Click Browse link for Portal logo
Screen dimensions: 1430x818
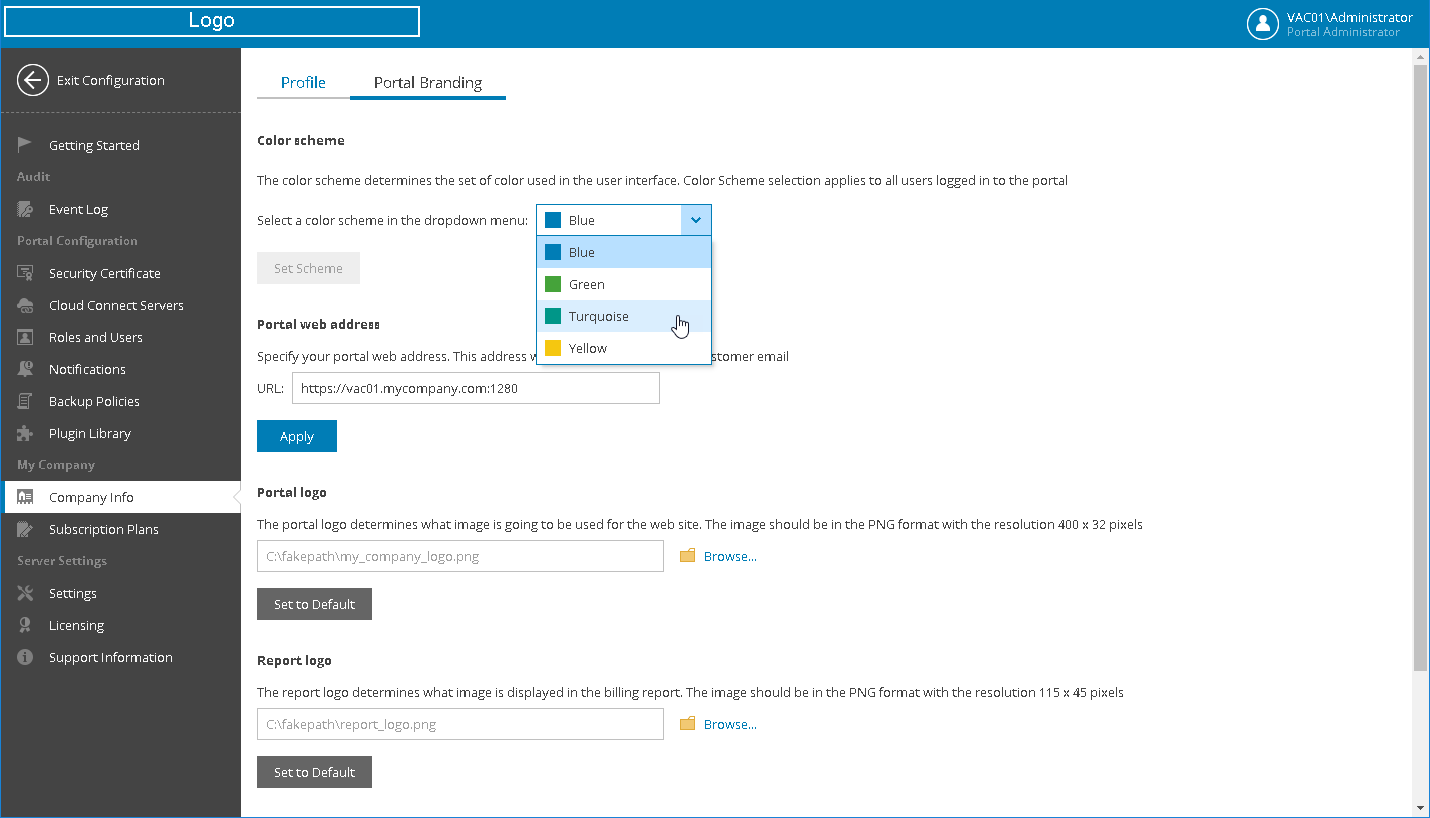pyautogui.click(x=730, y=556)
